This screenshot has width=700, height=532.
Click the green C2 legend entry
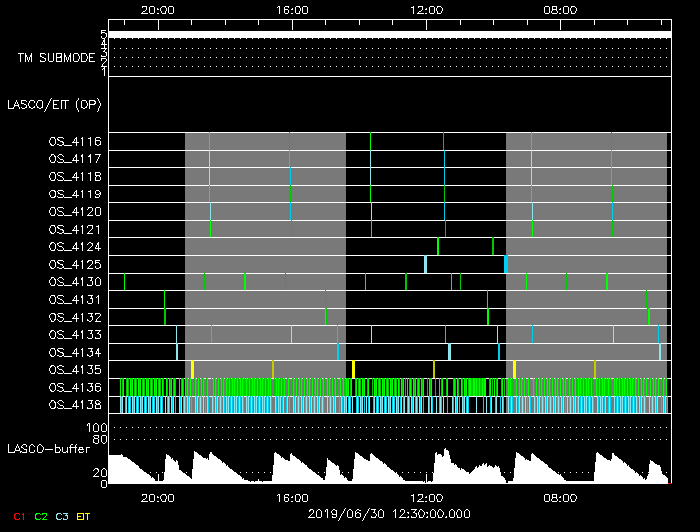coord(41,517)
